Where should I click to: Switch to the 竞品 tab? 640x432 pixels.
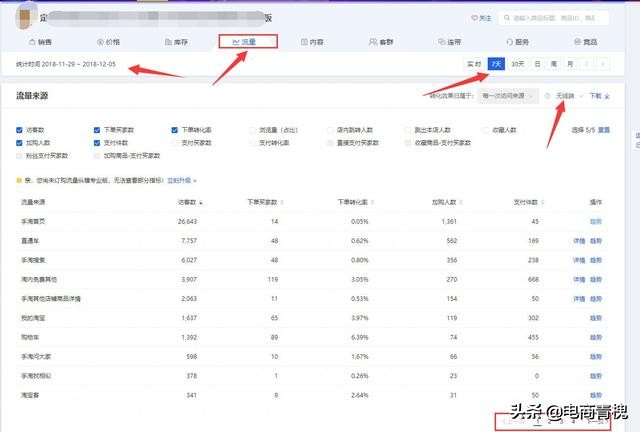[x=586, y=42]
